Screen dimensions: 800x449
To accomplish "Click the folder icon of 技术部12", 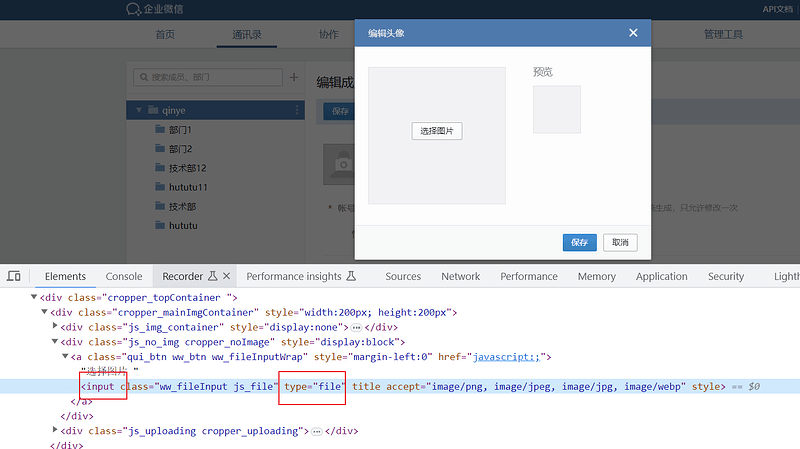I will 160,167.
